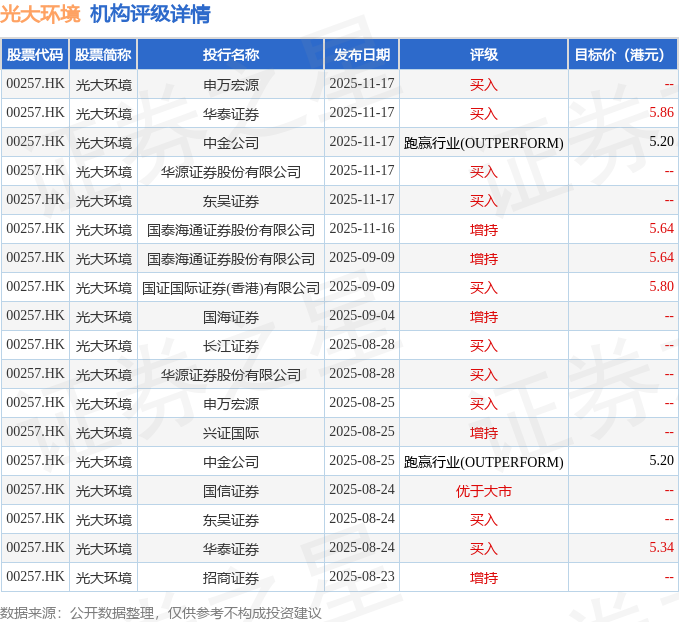Click 增持 rating in 招商证券 row
Image resolution: width=679 pixels, height=622 pixels.
pos(484,578)
